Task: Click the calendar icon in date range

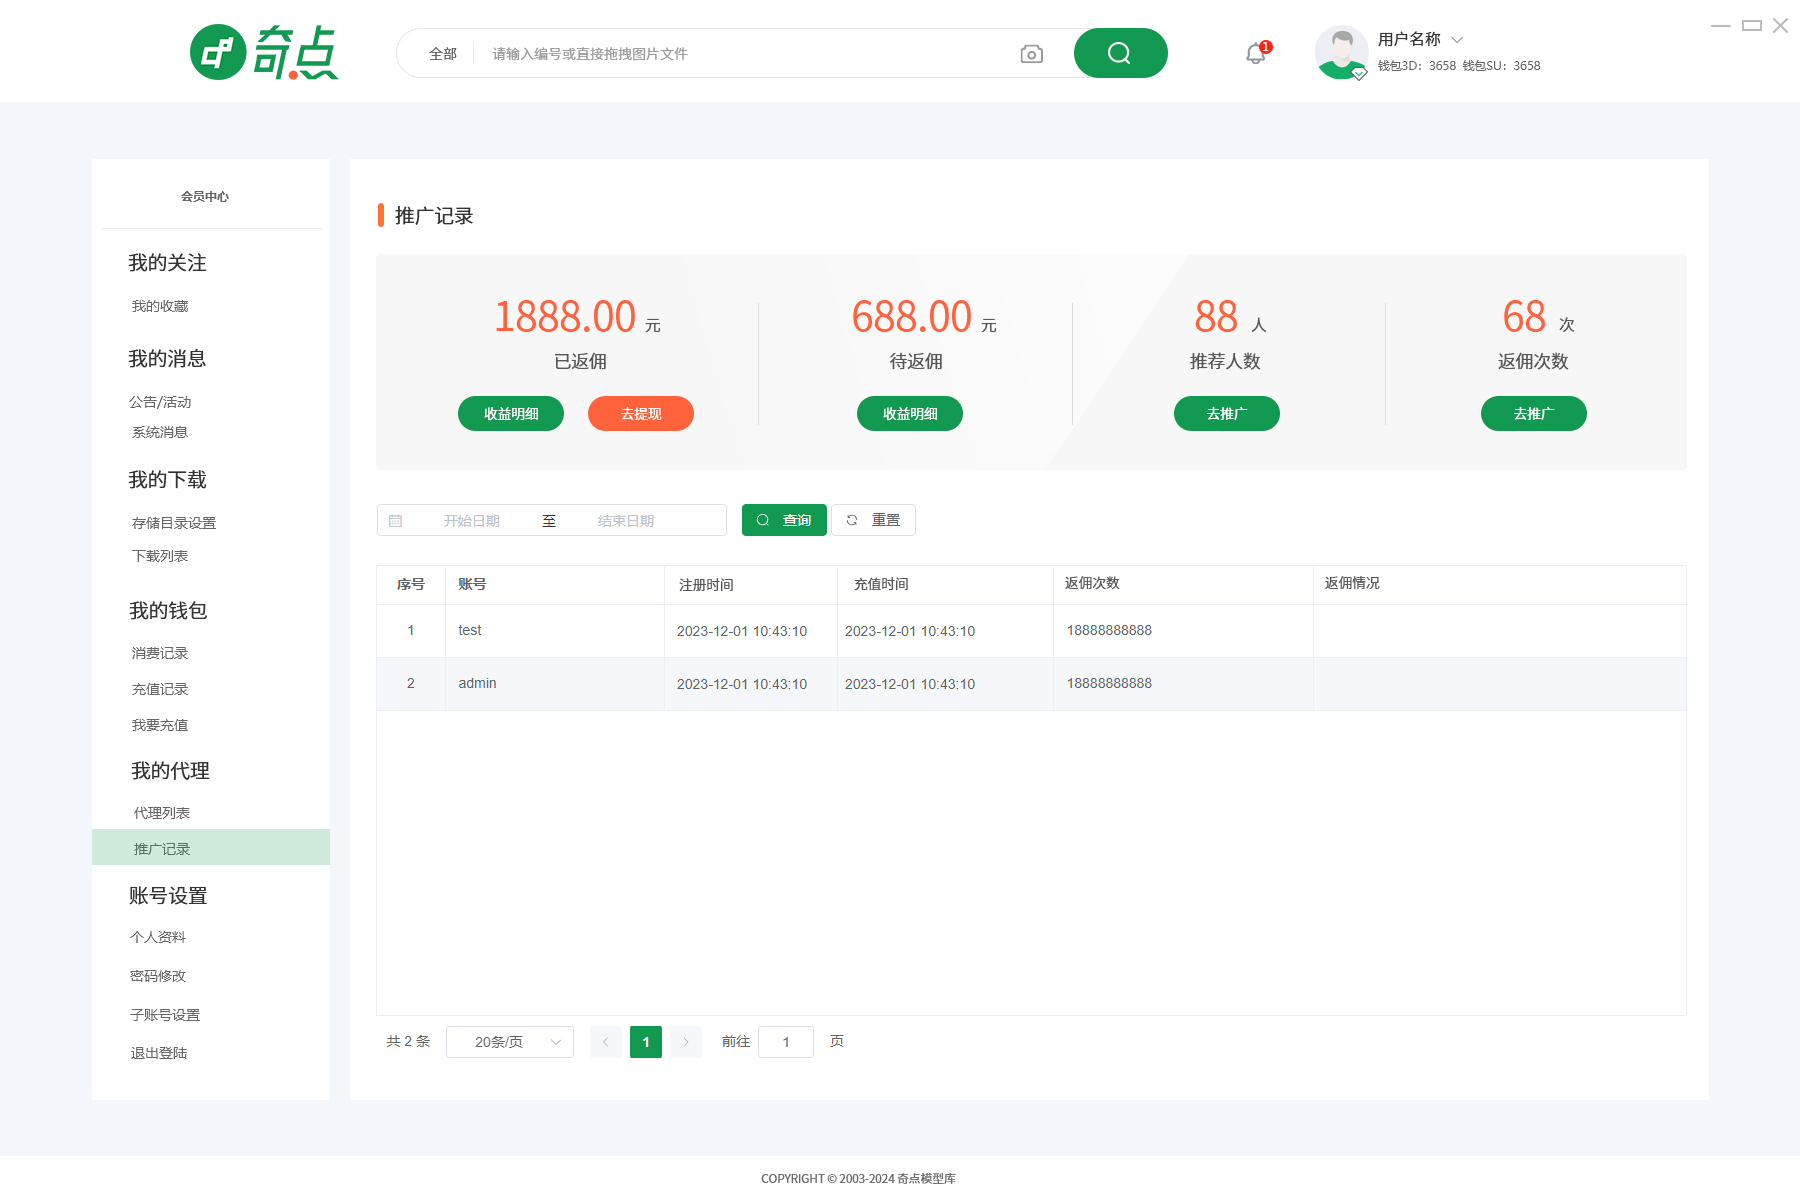Action: [x=396, y=521]
